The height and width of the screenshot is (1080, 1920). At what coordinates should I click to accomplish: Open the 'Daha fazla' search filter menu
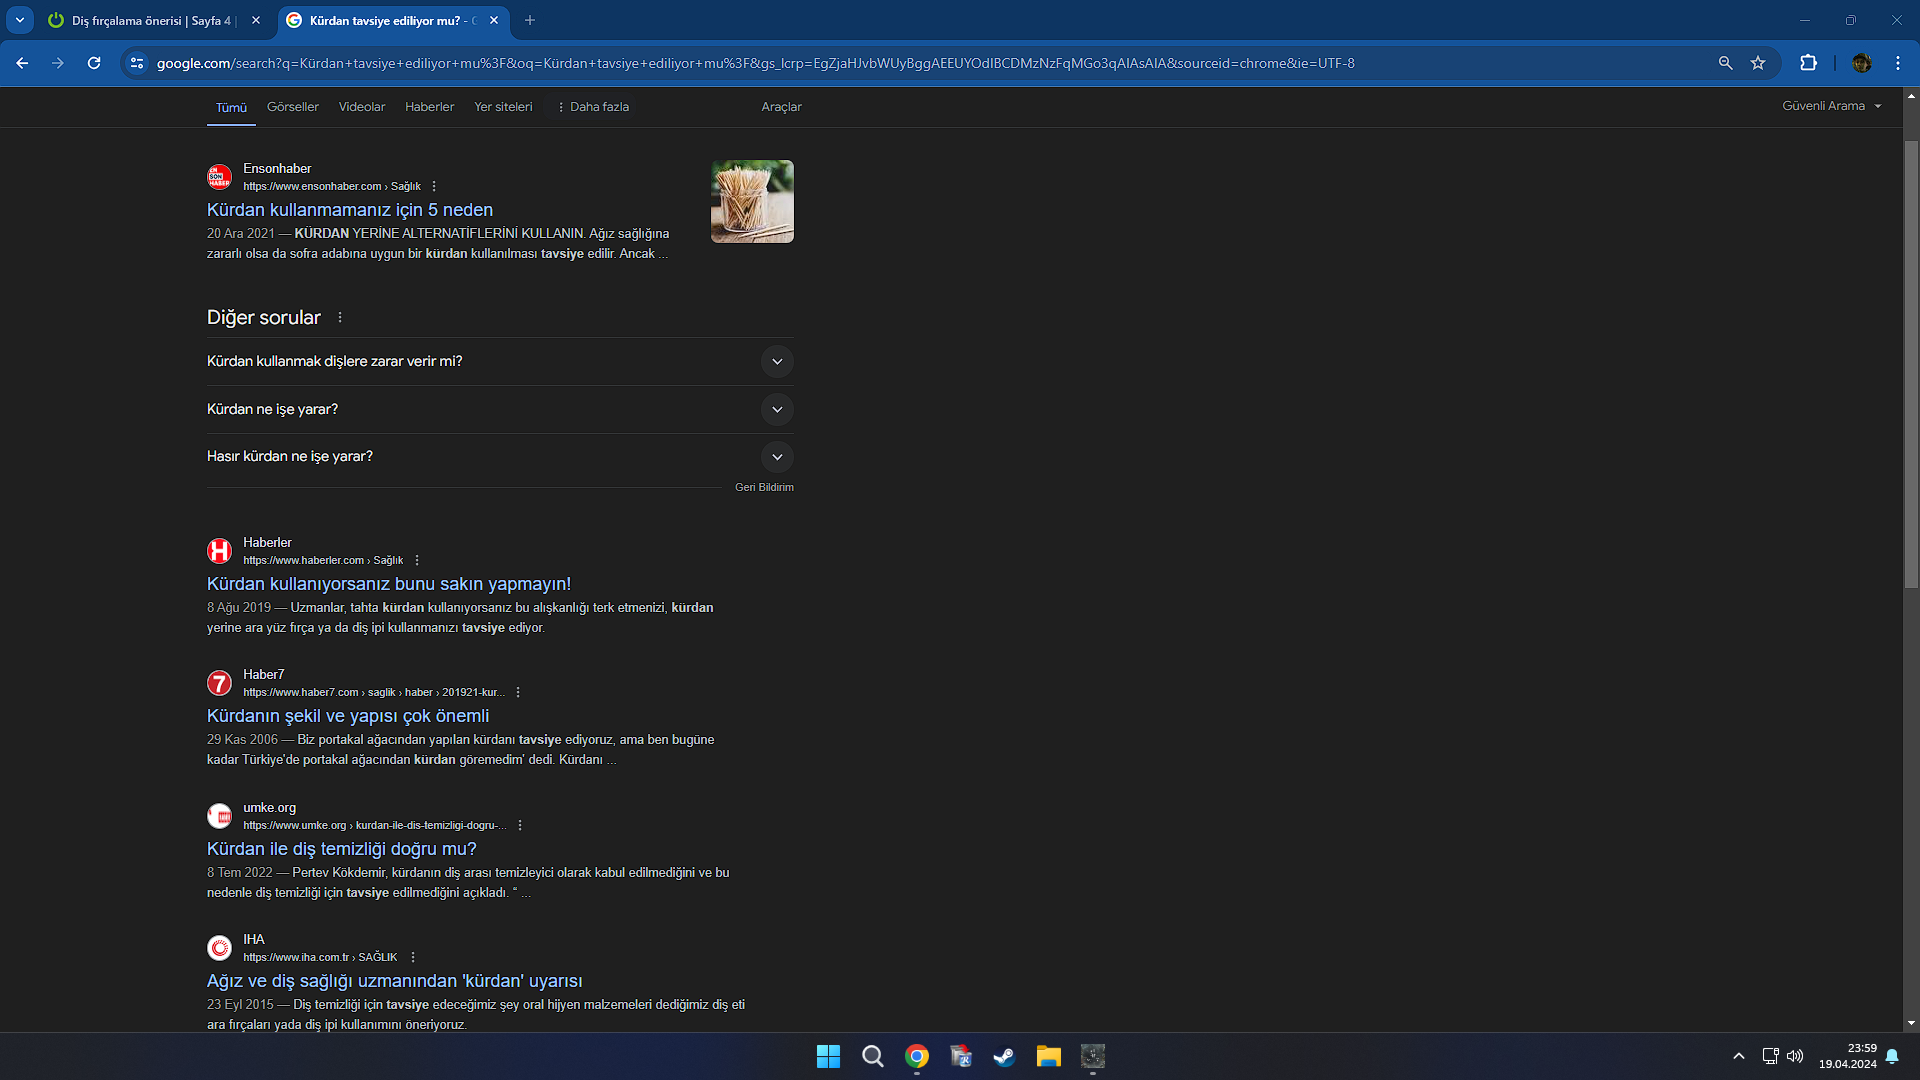[x=593, y=107]
